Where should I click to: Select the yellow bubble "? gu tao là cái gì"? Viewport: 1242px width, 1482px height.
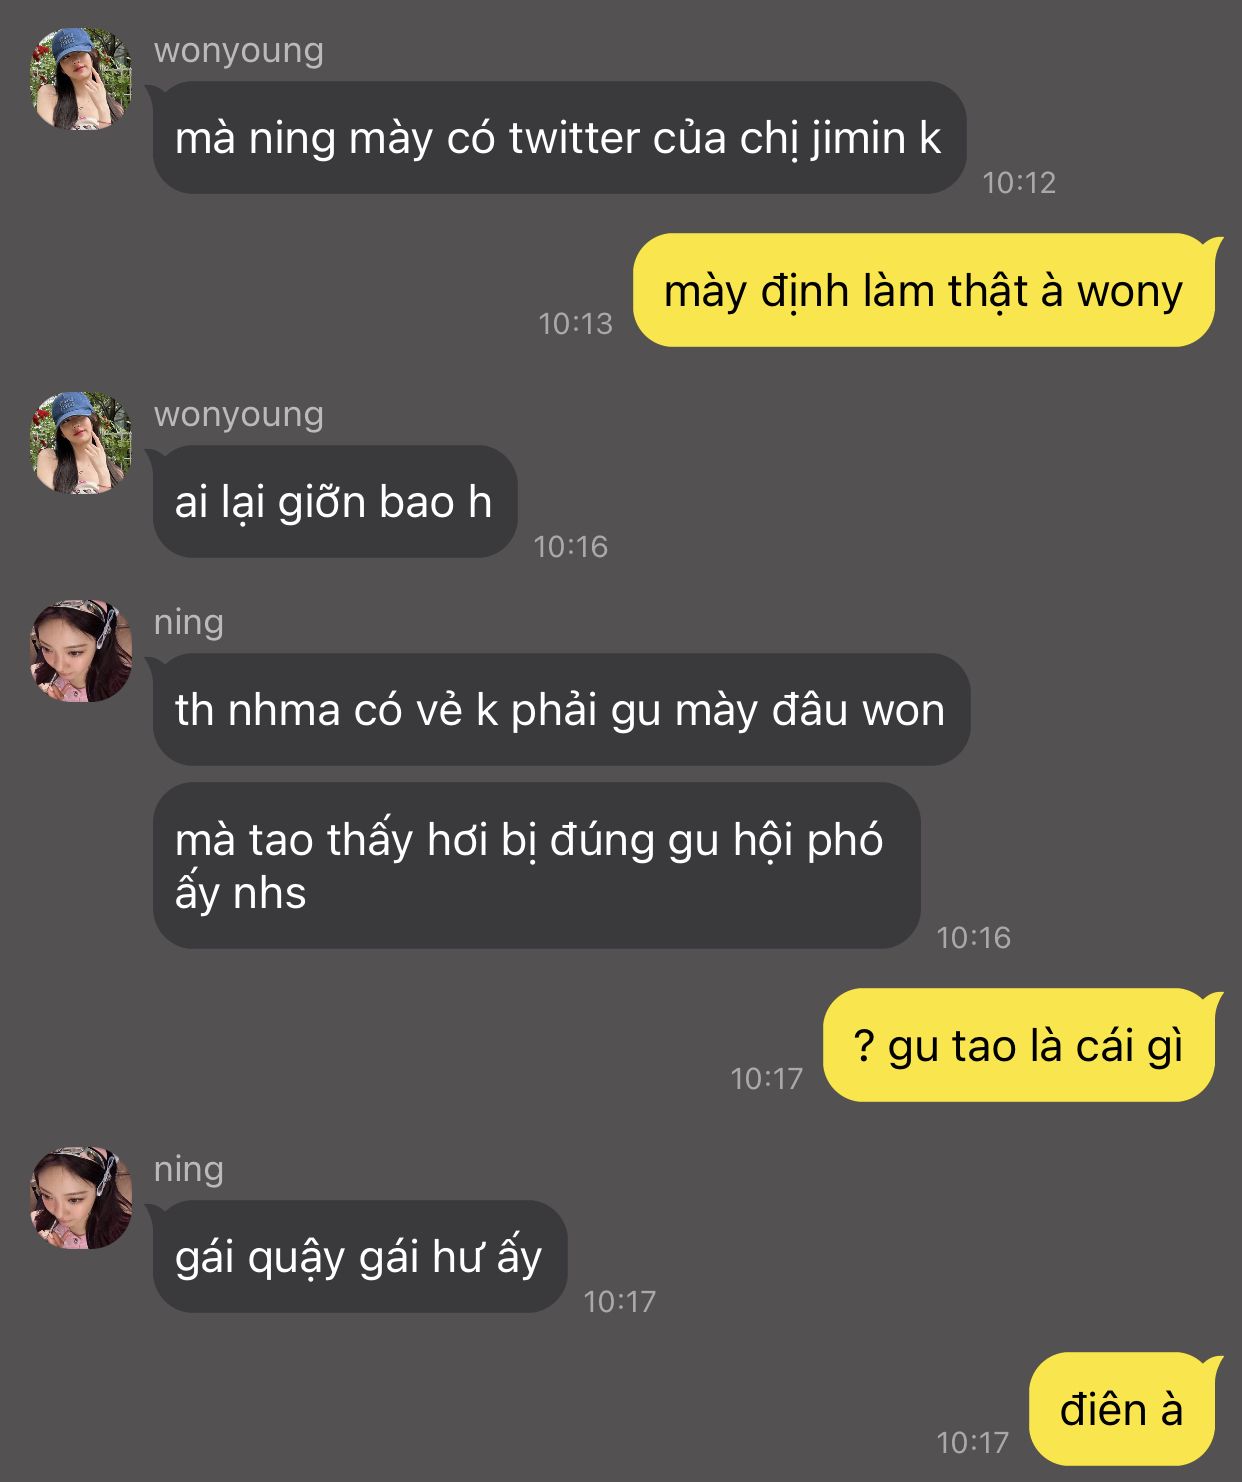(1019, 1046)
